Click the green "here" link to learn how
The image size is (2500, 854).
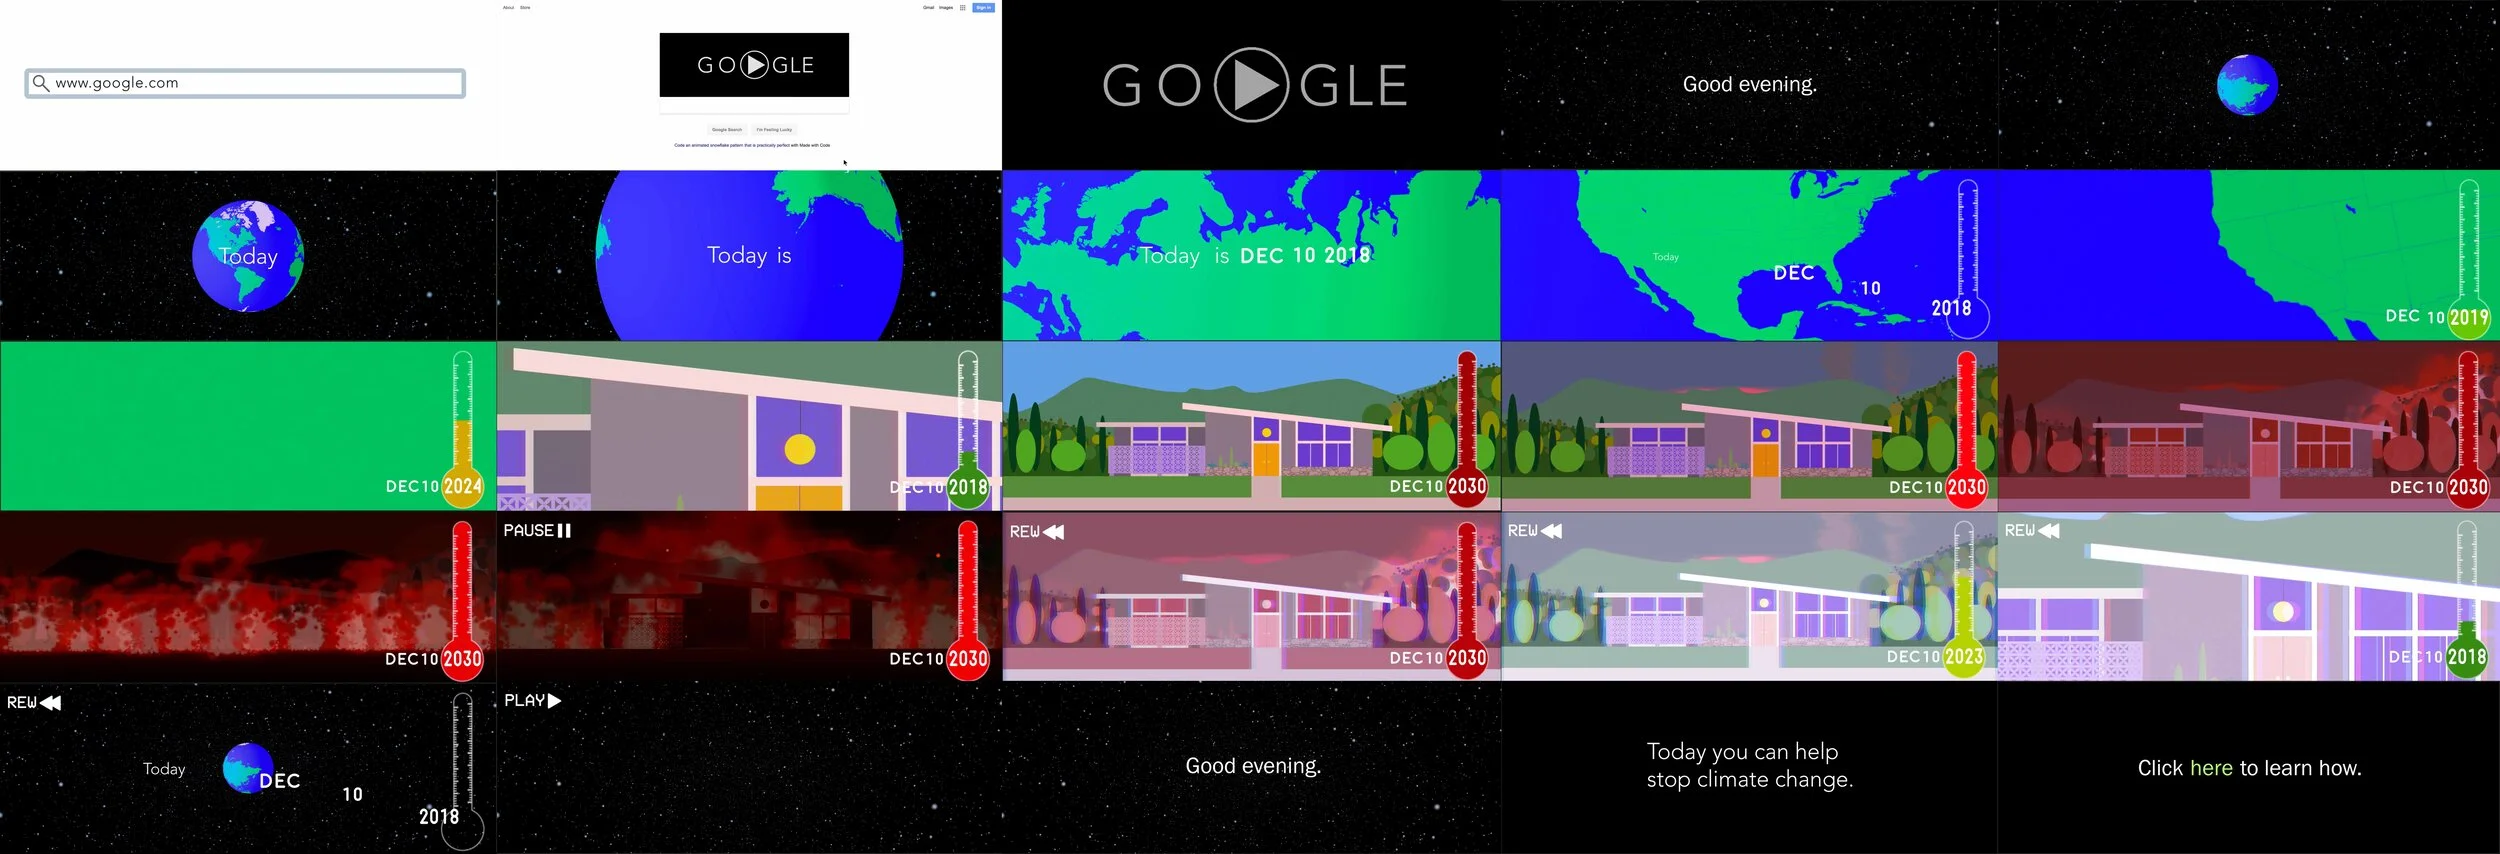2211,768
